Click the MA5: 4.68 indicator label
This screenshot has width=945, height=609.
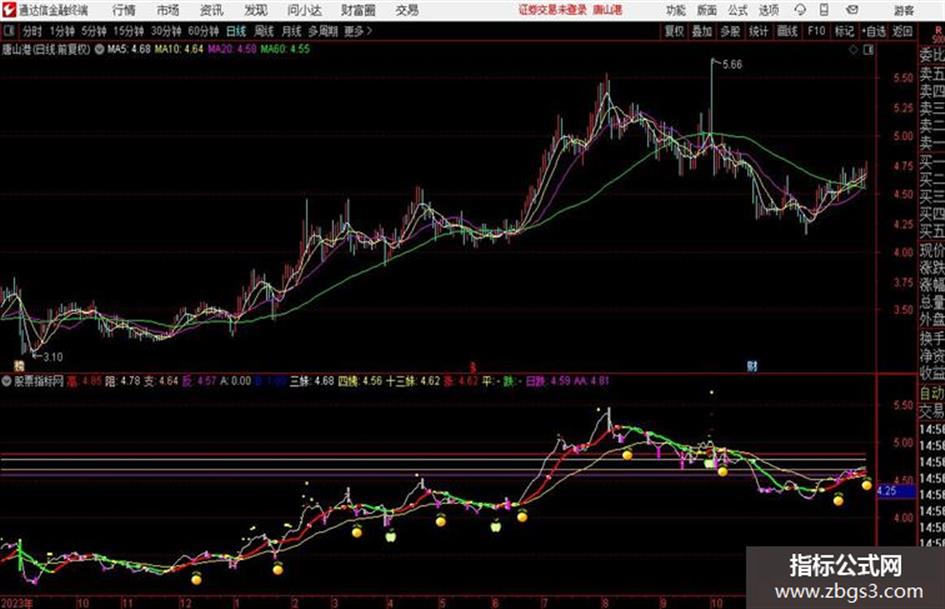pos(128,49)
